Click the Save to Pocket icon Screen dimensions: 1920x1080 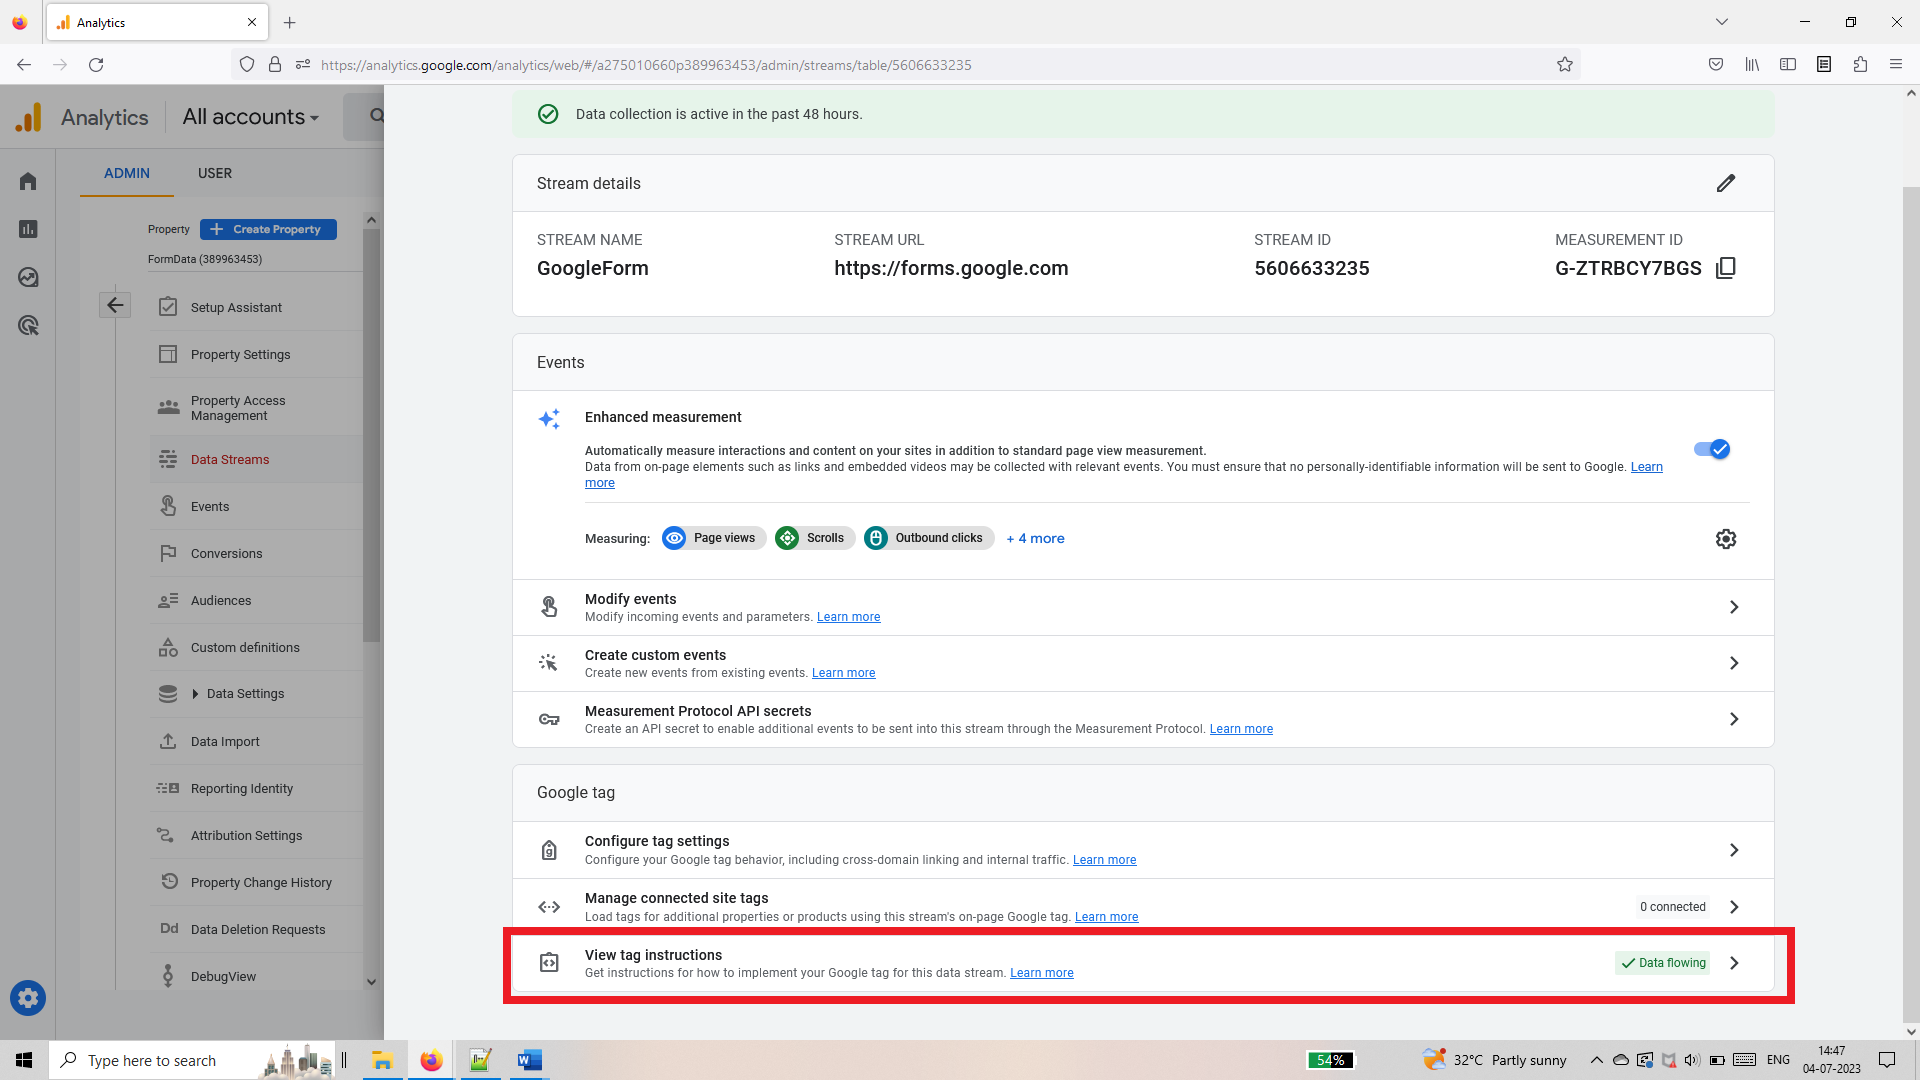click(1716, 65)
